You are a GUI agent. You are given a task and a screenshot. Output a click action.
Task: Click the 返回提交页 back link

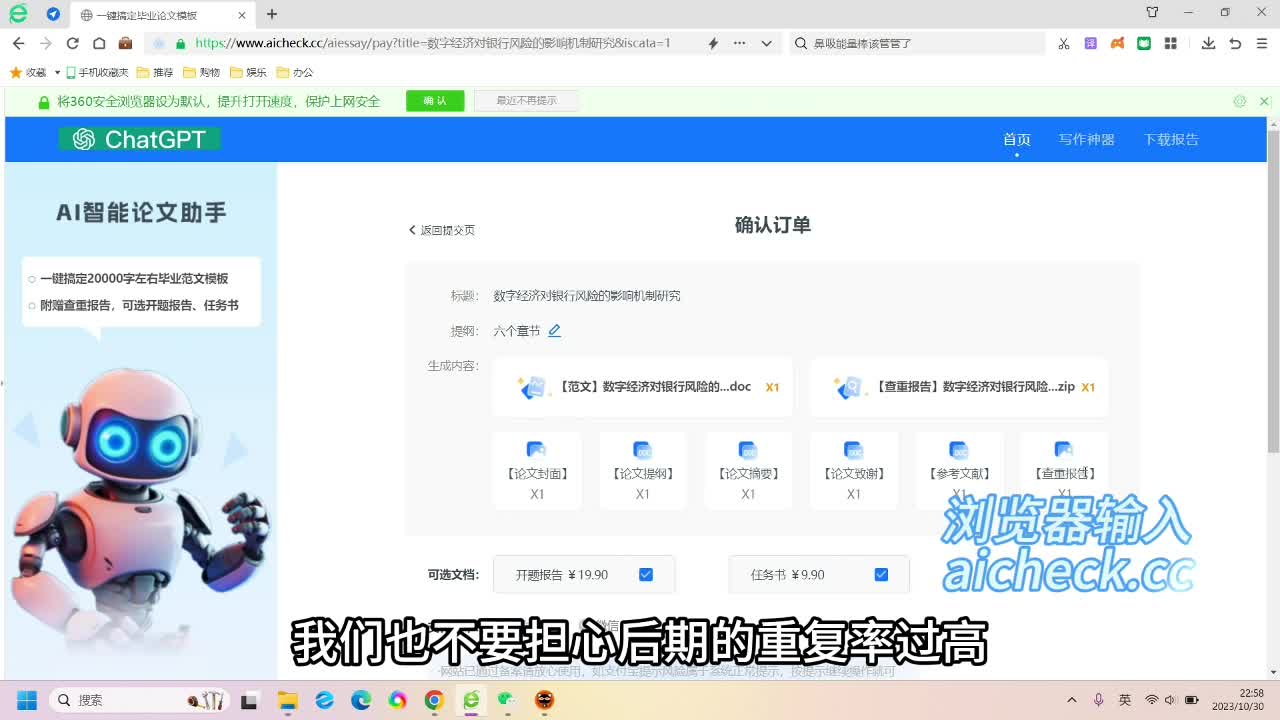(x=442, y=230)
